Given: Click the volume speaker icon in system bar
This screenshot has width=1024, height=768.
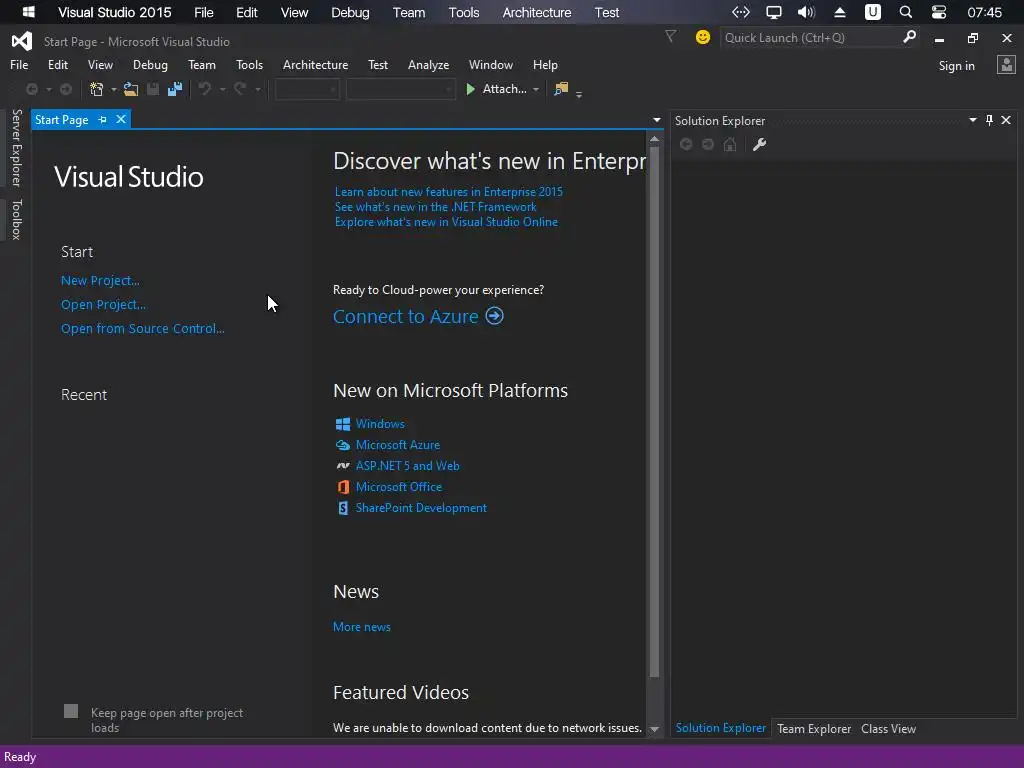Looking at the screenshot, I should pyautogui.click(x=807, y=12).
